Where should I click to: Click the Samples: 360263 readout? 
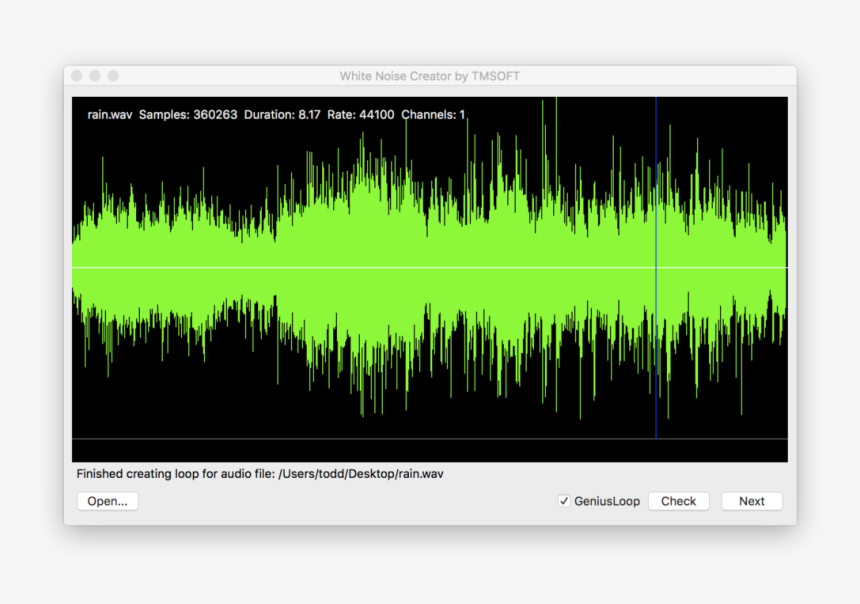click(x=188, y=115)
